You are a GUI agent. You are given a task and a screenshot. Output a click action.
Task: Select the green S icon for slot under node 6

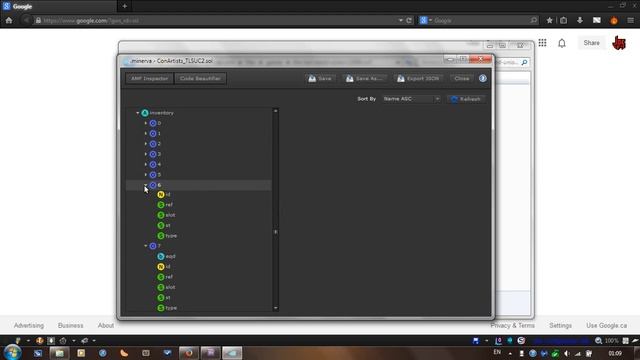click(x=161, y=215)
